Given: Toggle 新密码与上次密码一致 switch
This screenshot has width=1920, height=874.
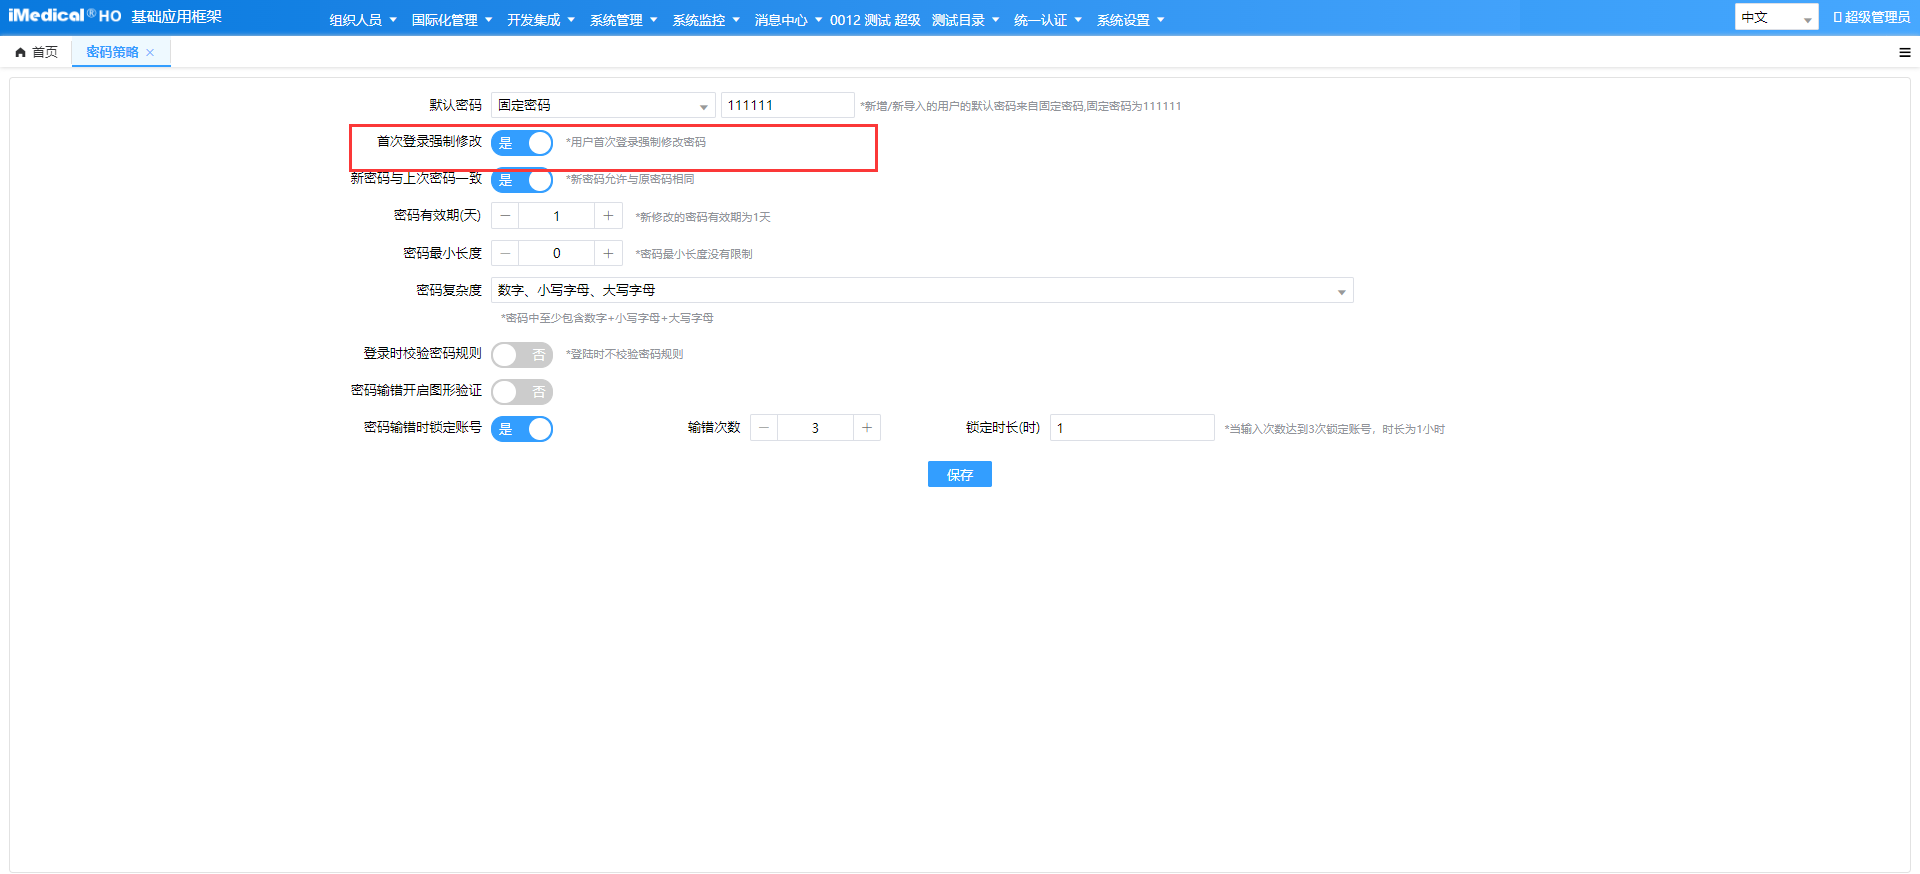Looking at the screenshot, I should point(522,180).
